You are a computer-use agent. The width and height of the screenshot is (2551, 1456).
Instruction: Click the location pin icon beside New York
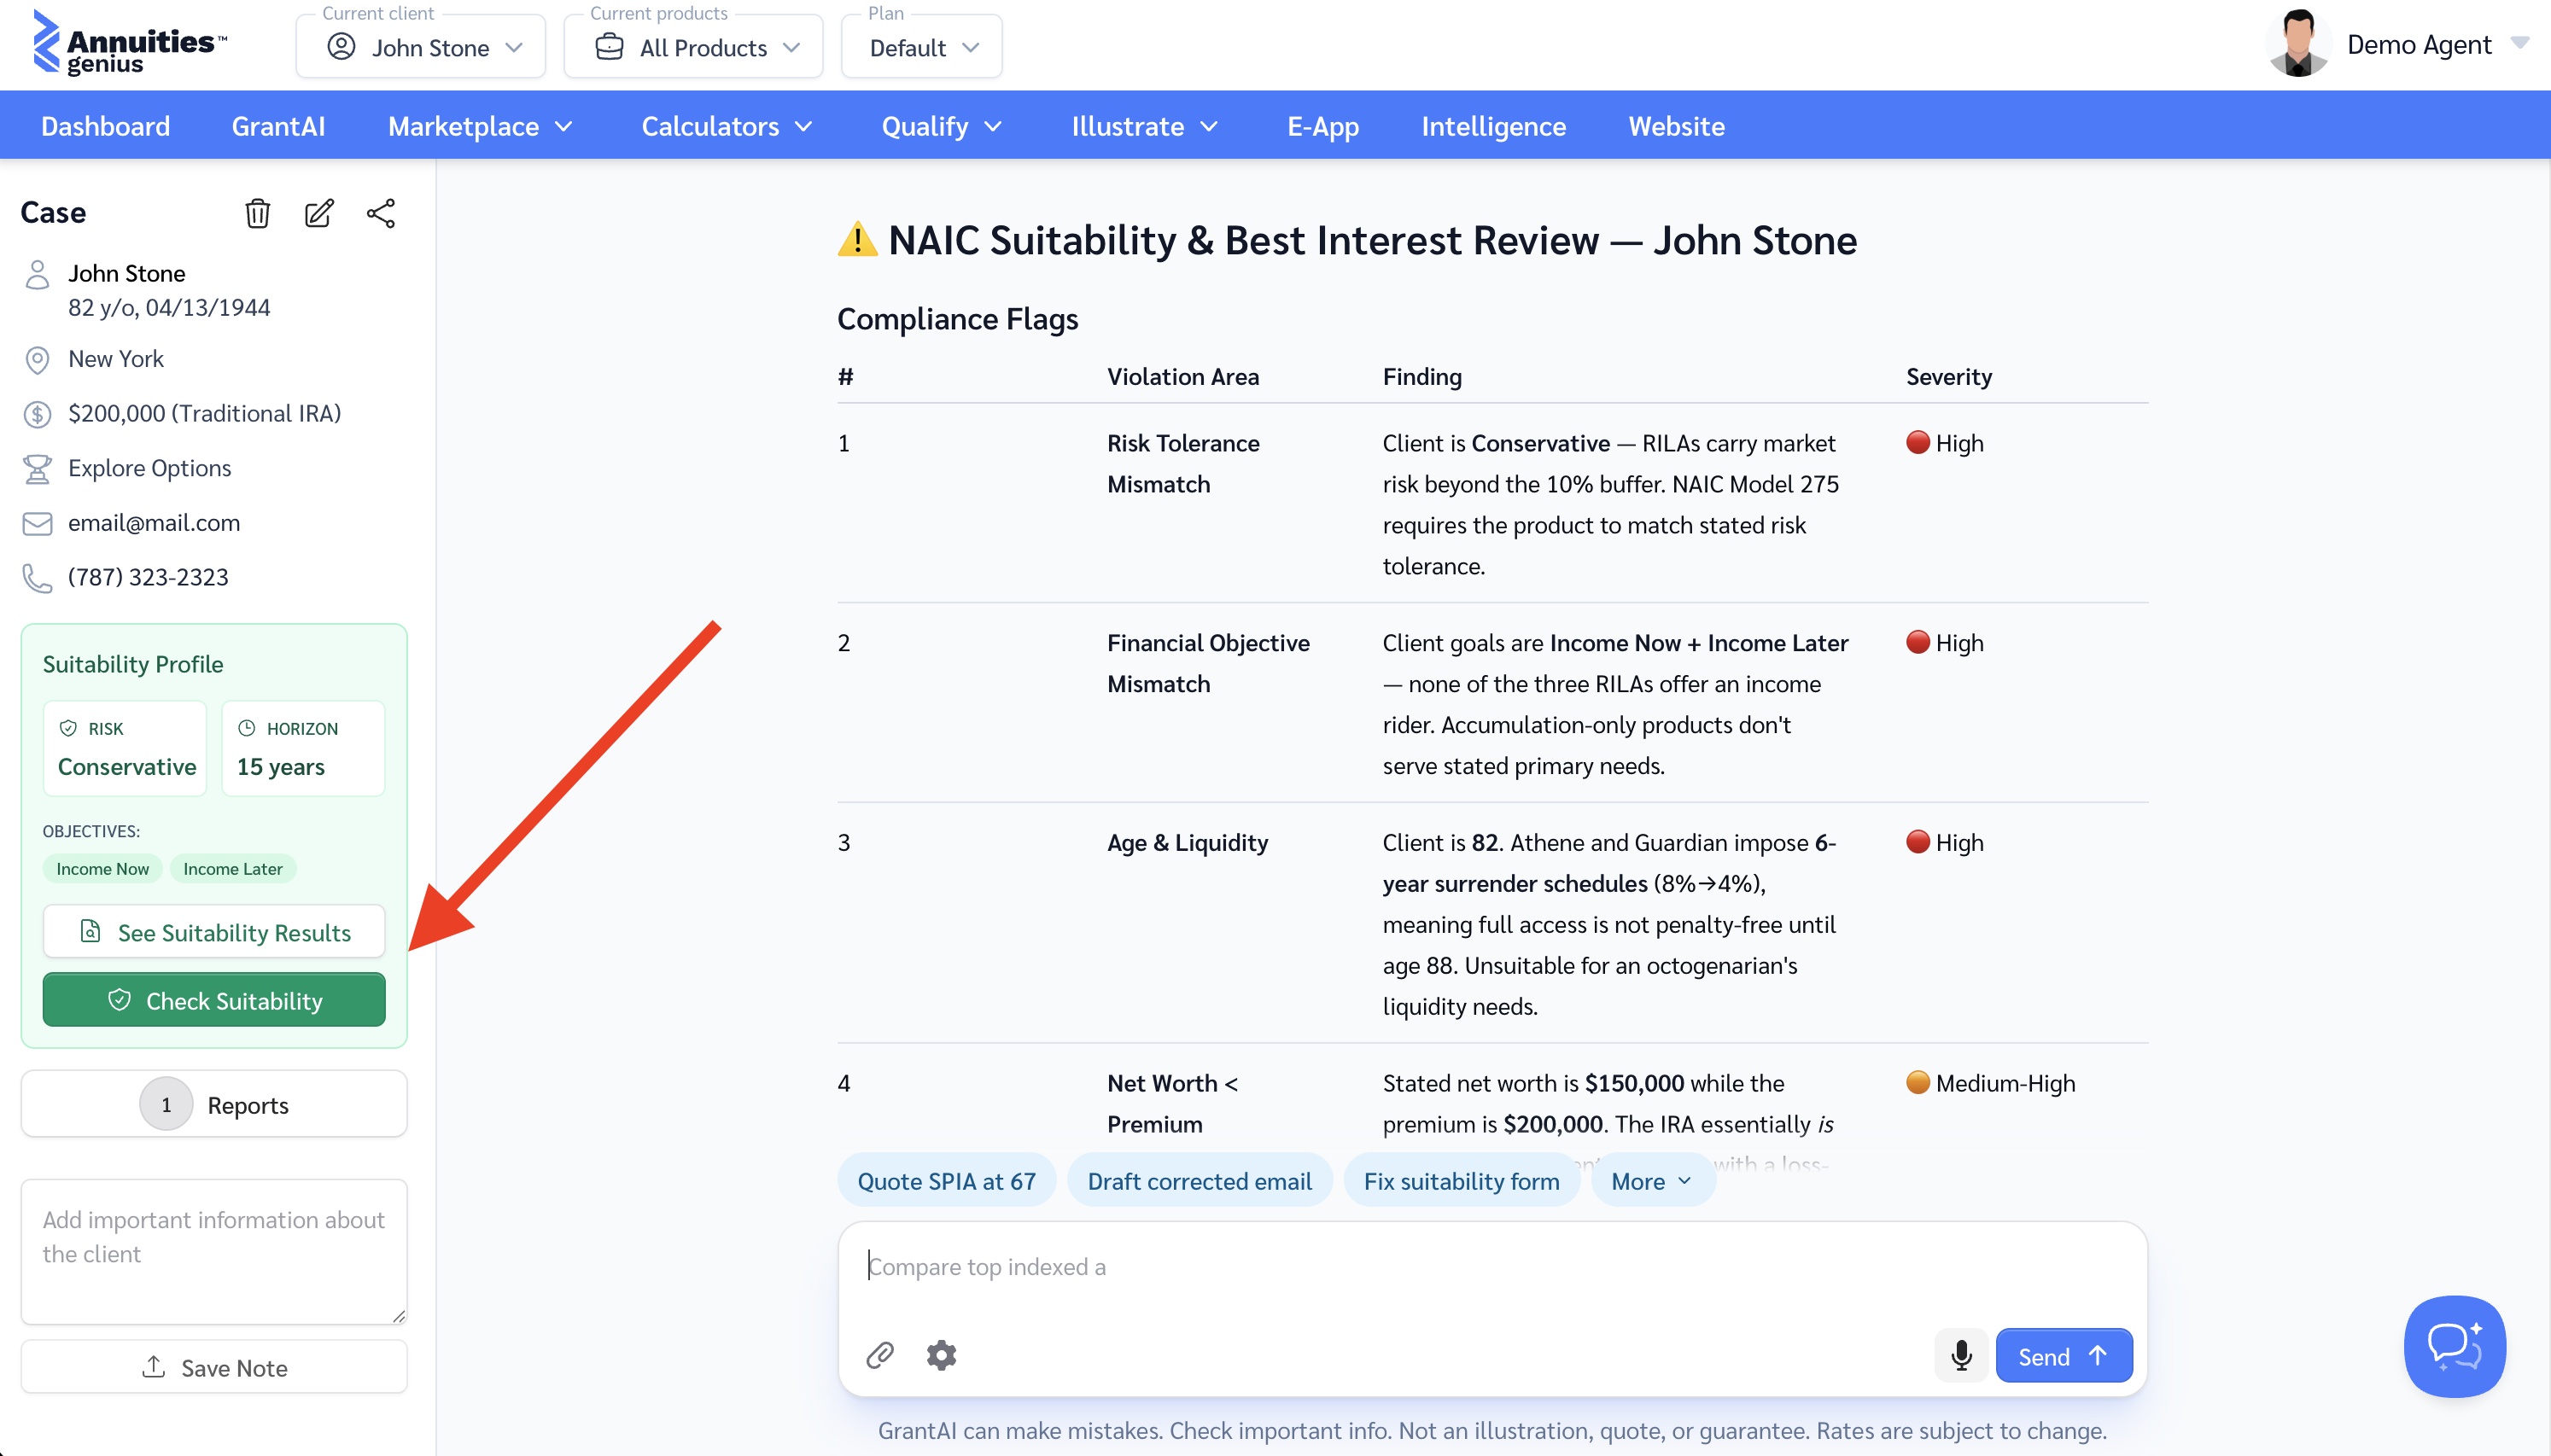tap(37, 360)
